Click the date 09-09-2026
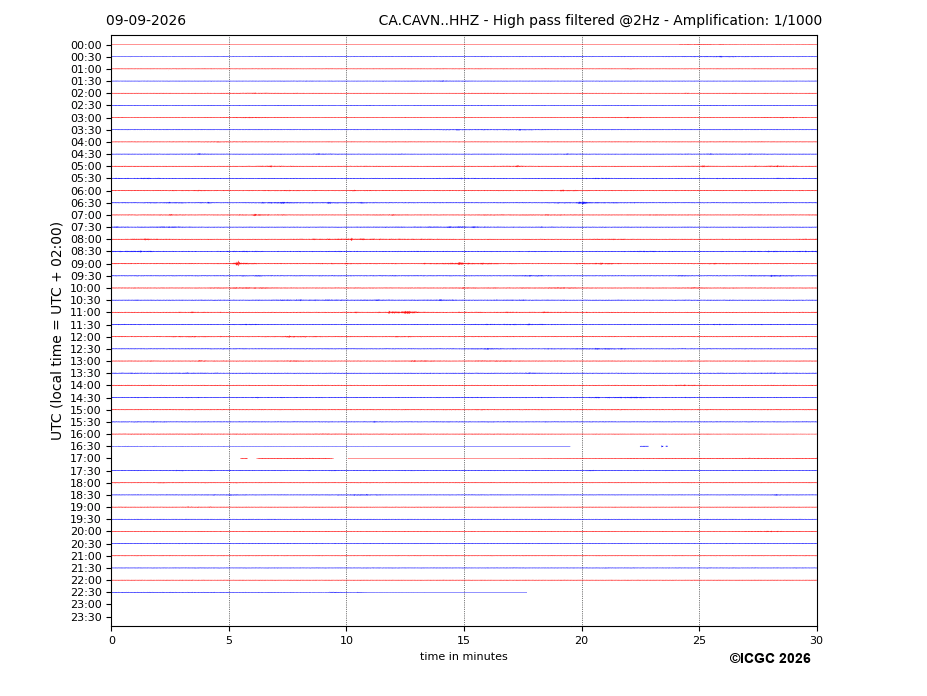 point(146,21)
